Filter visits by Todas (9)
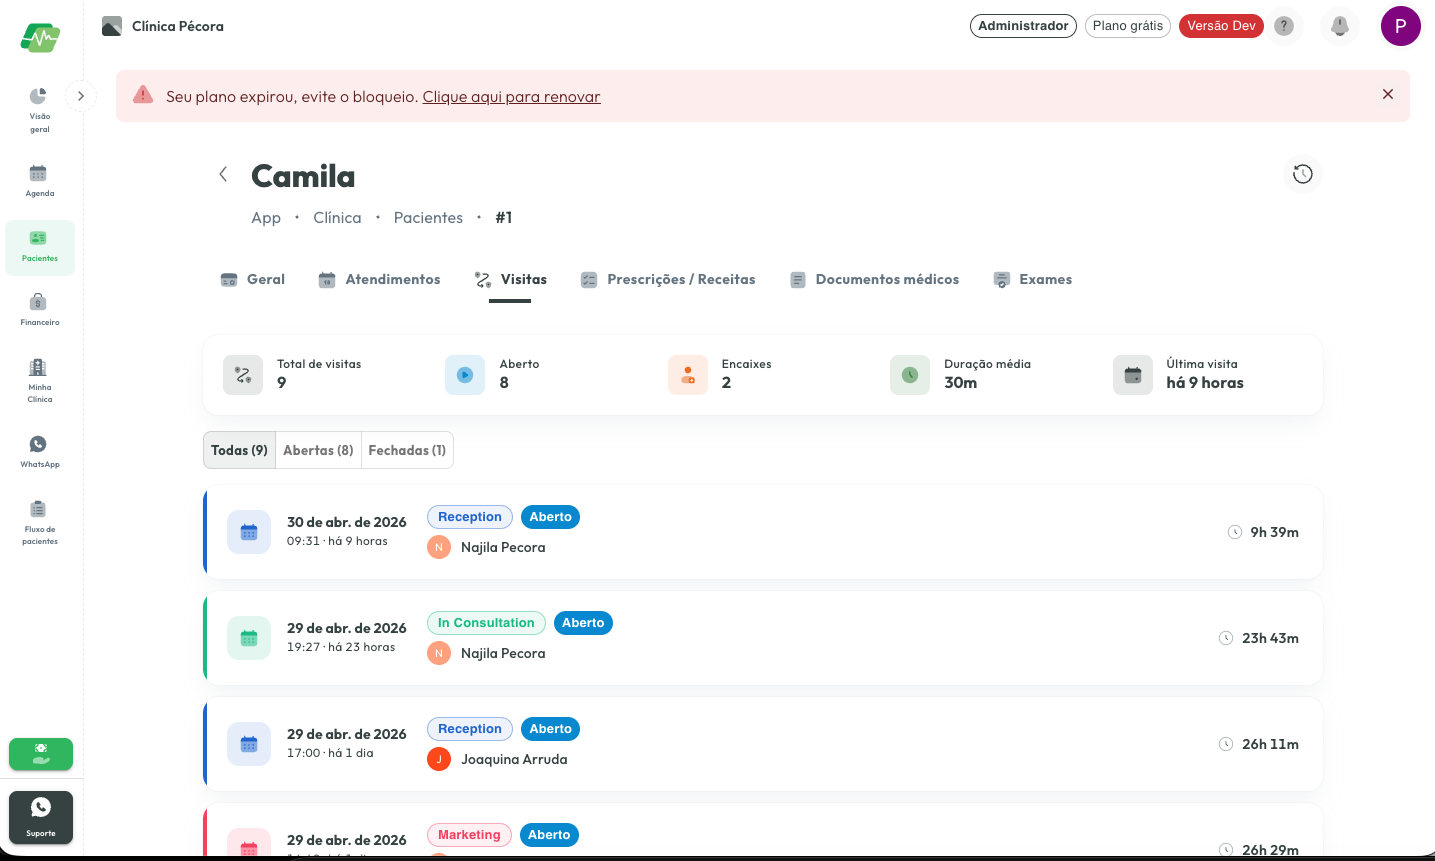Screen dimensions: 1435x861 click(x=239, y=450)
